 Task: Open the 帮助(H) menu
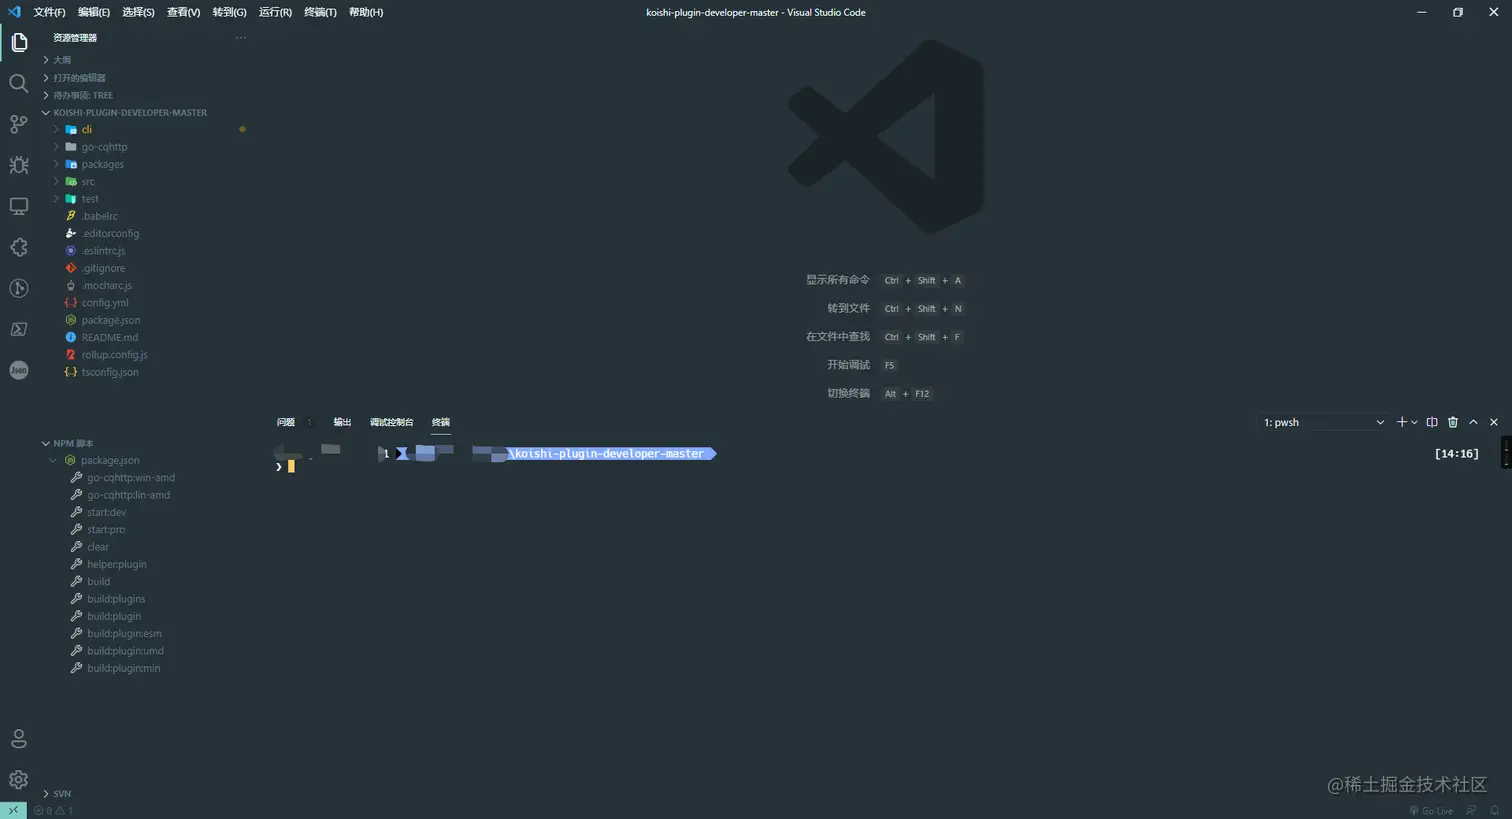pyautogui.click(x=366, y=12)
